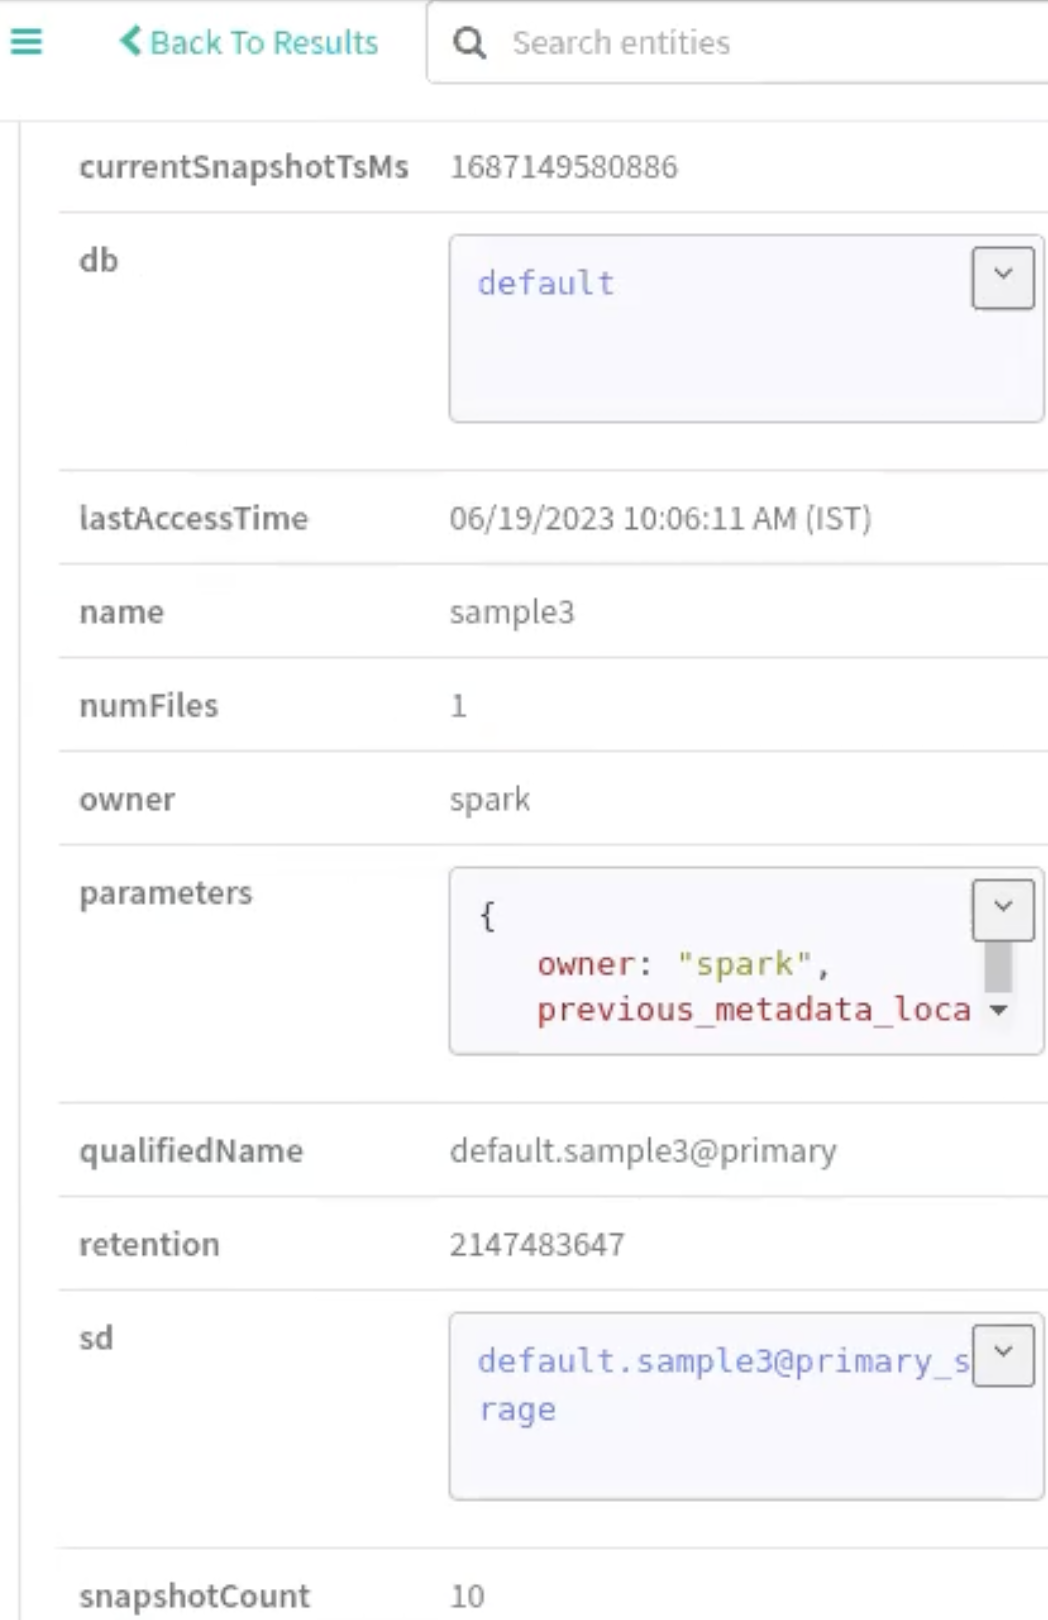Click the parameters box scrollbar thumb
Image resolution: width=1048 pixels, height=1620 pixels.
(x=998, y=966)
